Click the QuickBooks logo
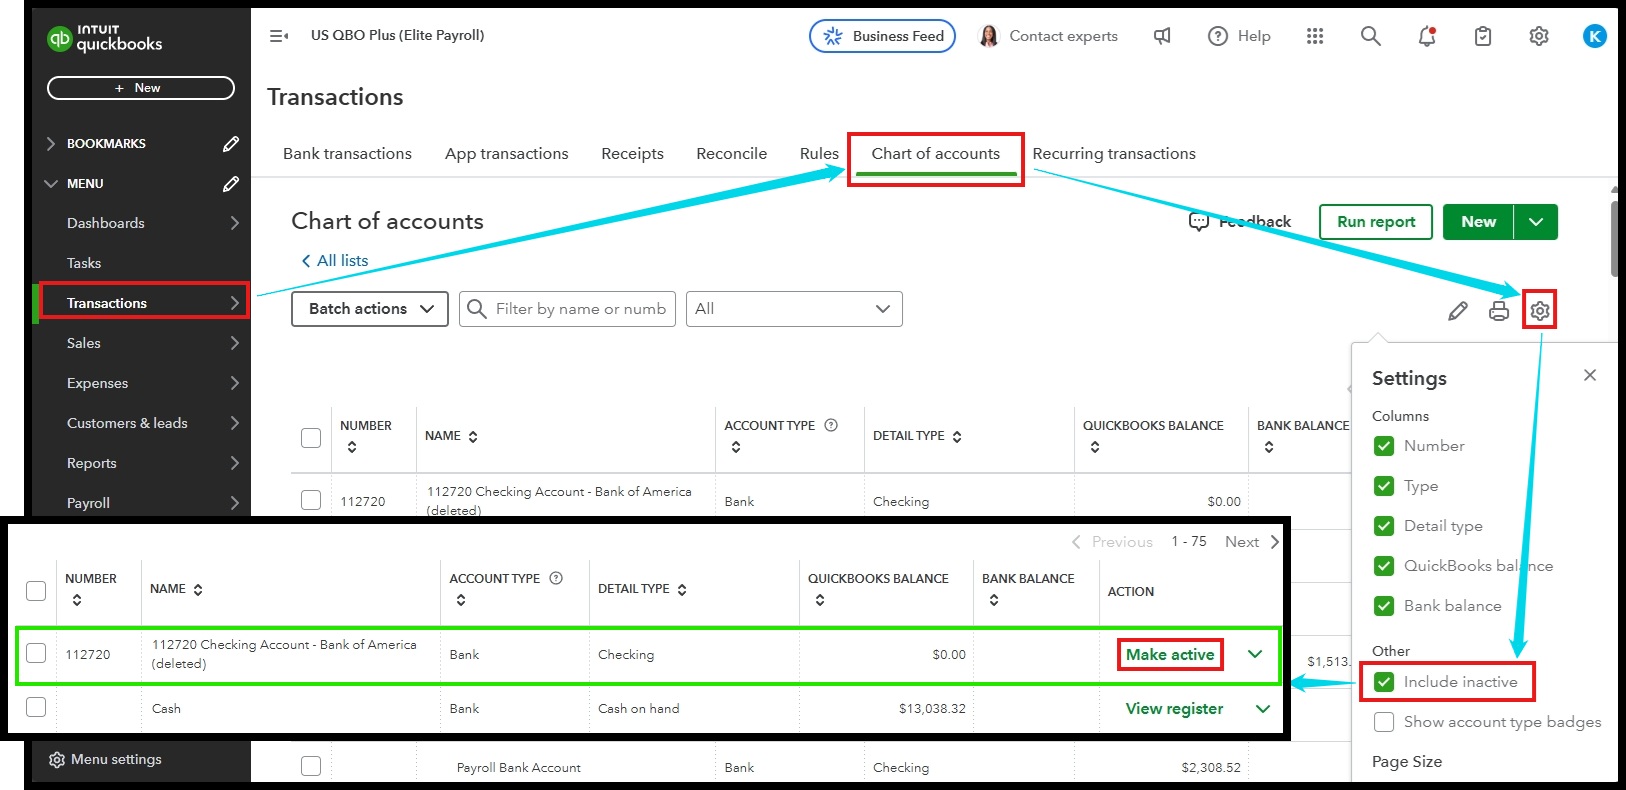Viewport: 1626px width, 790px height. [x=104, y=38]
